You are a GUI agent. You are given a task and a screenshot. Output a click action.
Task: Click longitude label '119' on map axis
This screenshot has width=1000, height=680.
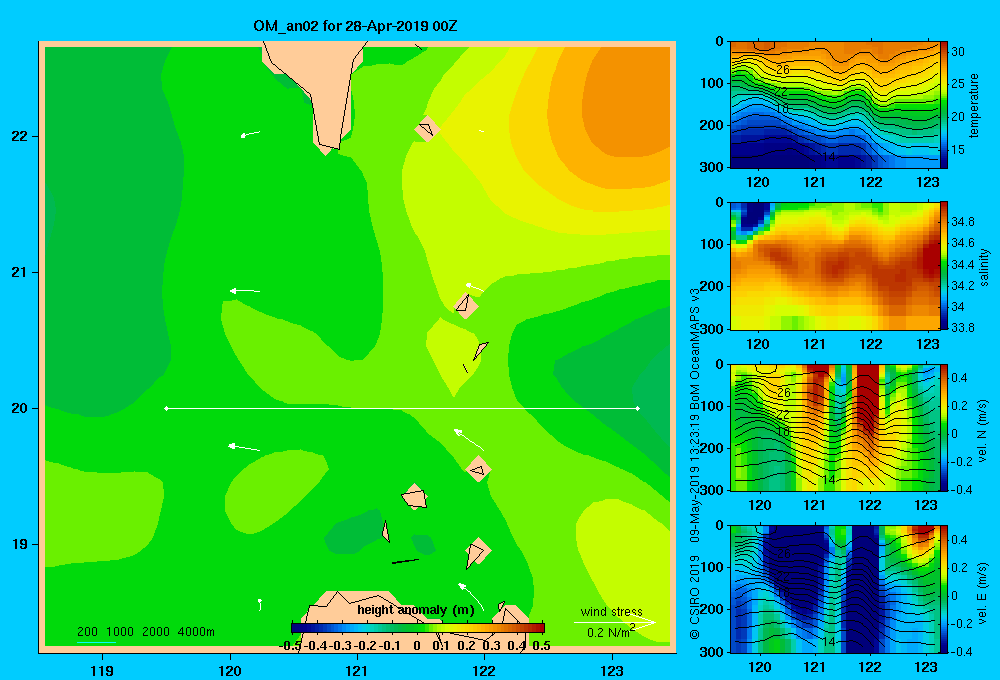coord(102,670)
